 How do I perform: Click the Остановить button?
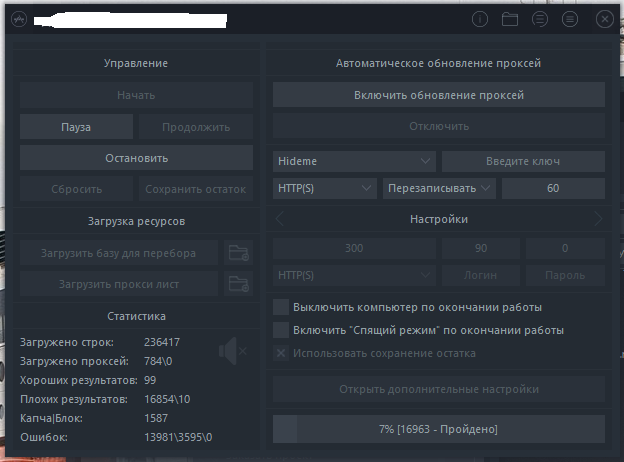[x=136, y=158]
